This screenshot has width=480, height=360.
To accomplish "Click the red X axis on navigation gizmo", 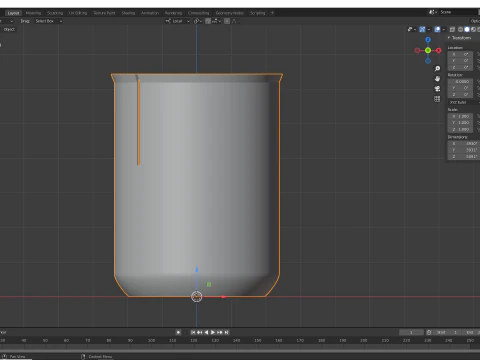I will point(439,50).
